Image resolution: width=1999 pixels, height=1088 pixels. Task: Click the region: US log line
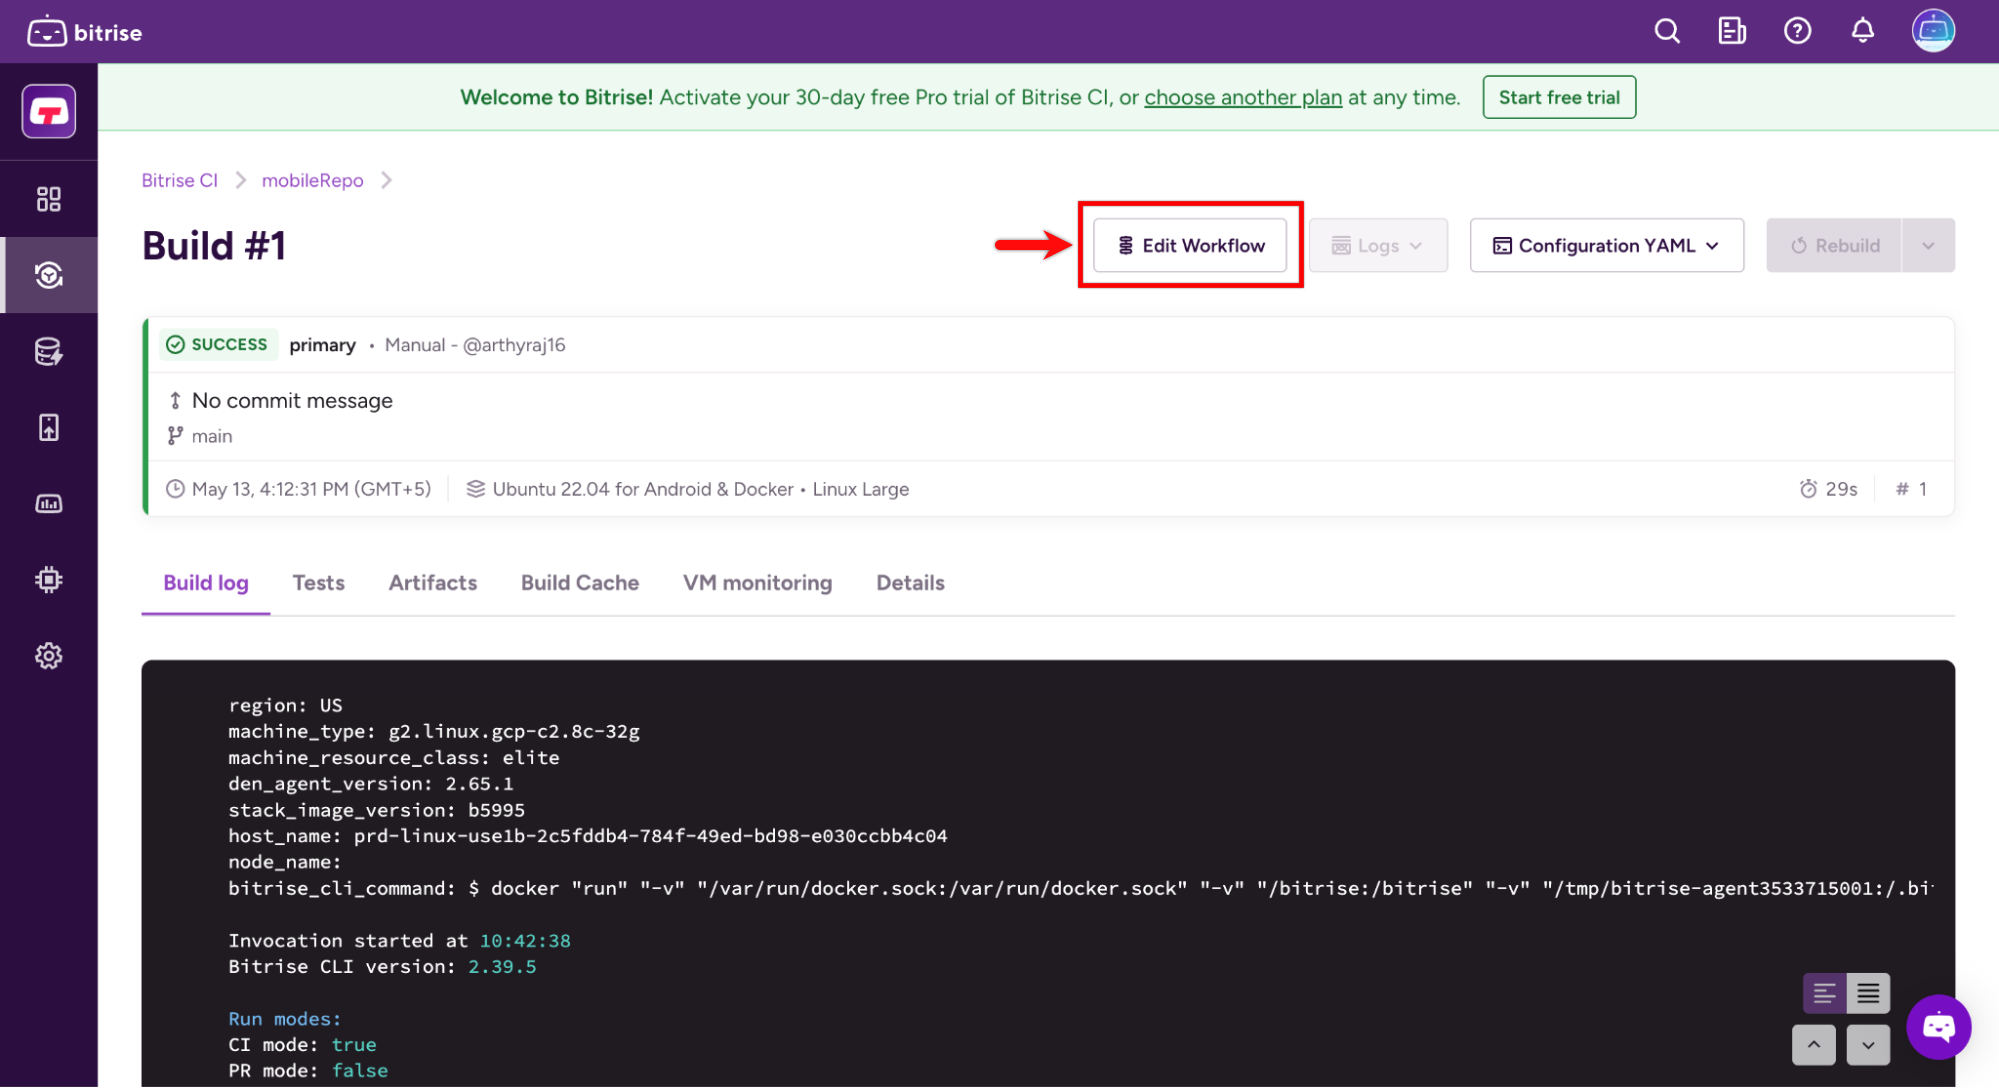coord(285,706)
